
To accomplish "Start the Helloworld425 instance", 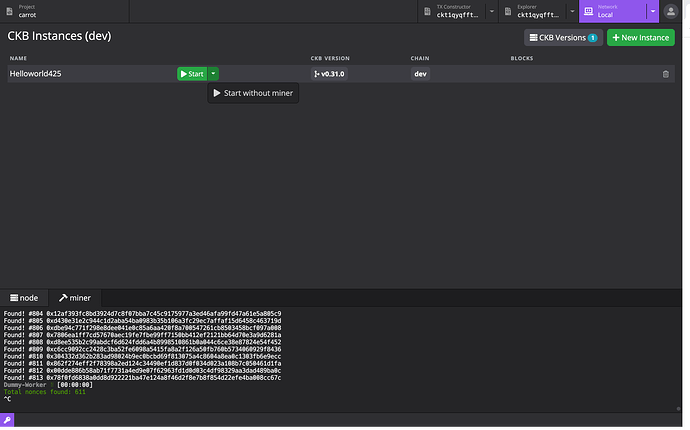I will pos(192,74).
